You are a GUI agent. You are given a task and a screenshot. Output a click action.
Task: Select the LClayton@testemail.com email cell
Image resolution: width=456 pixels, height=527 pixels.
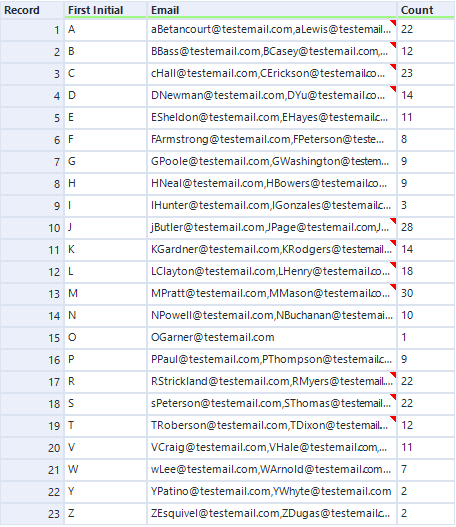tap(272, 272)
